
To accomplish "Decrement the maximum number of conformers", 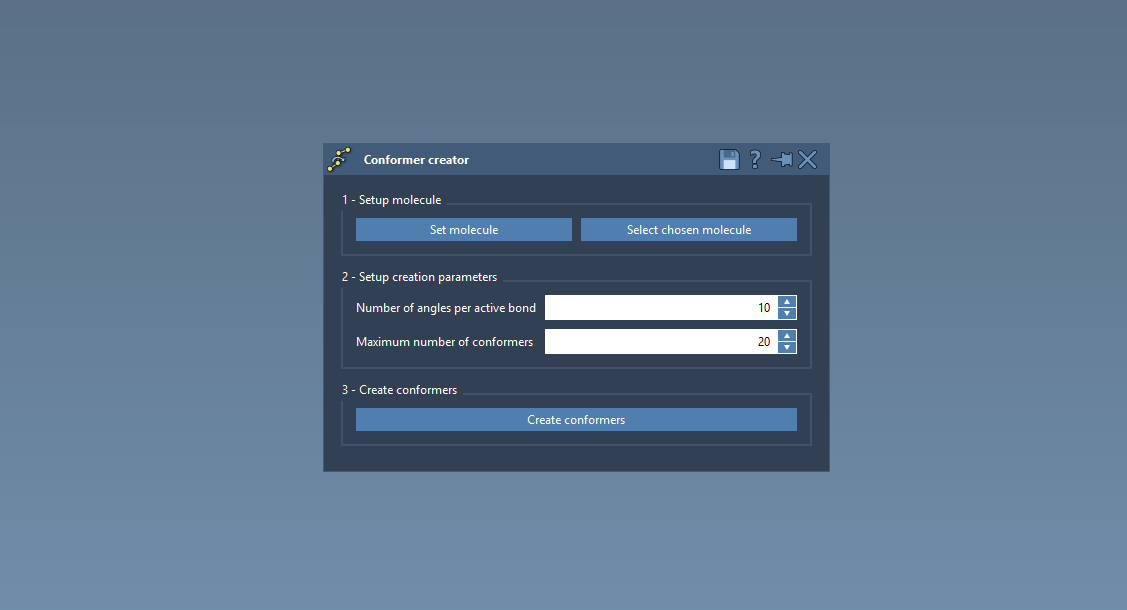I will point(787,348).
